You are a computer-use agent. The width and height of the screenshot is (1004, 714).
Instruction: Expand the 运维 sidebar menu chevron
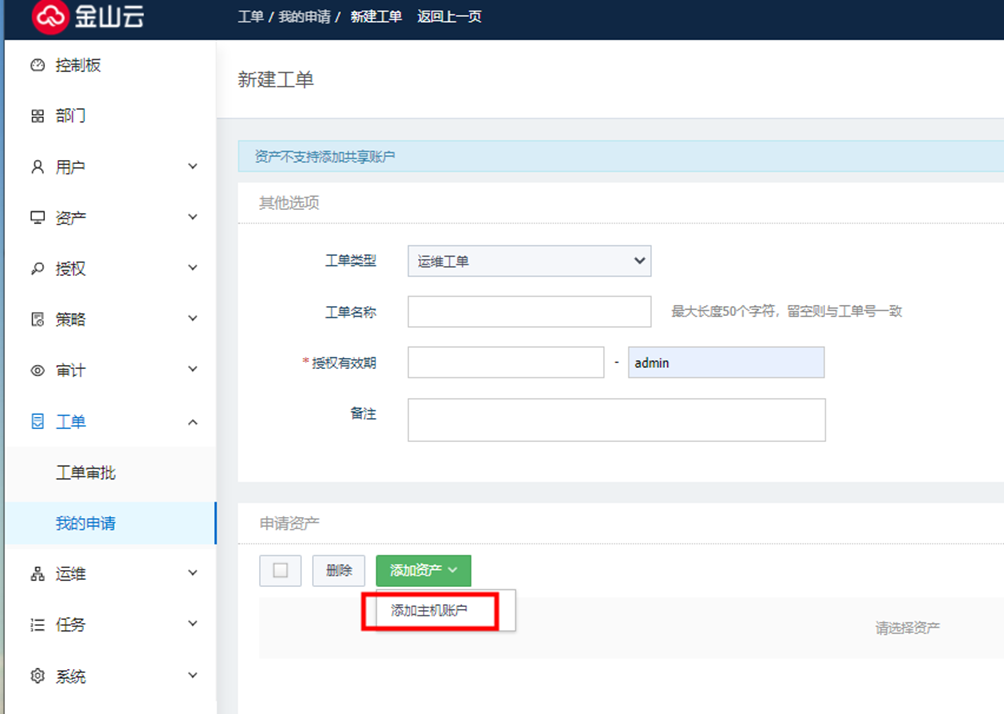pyautogui.click(x=193, y=574)
